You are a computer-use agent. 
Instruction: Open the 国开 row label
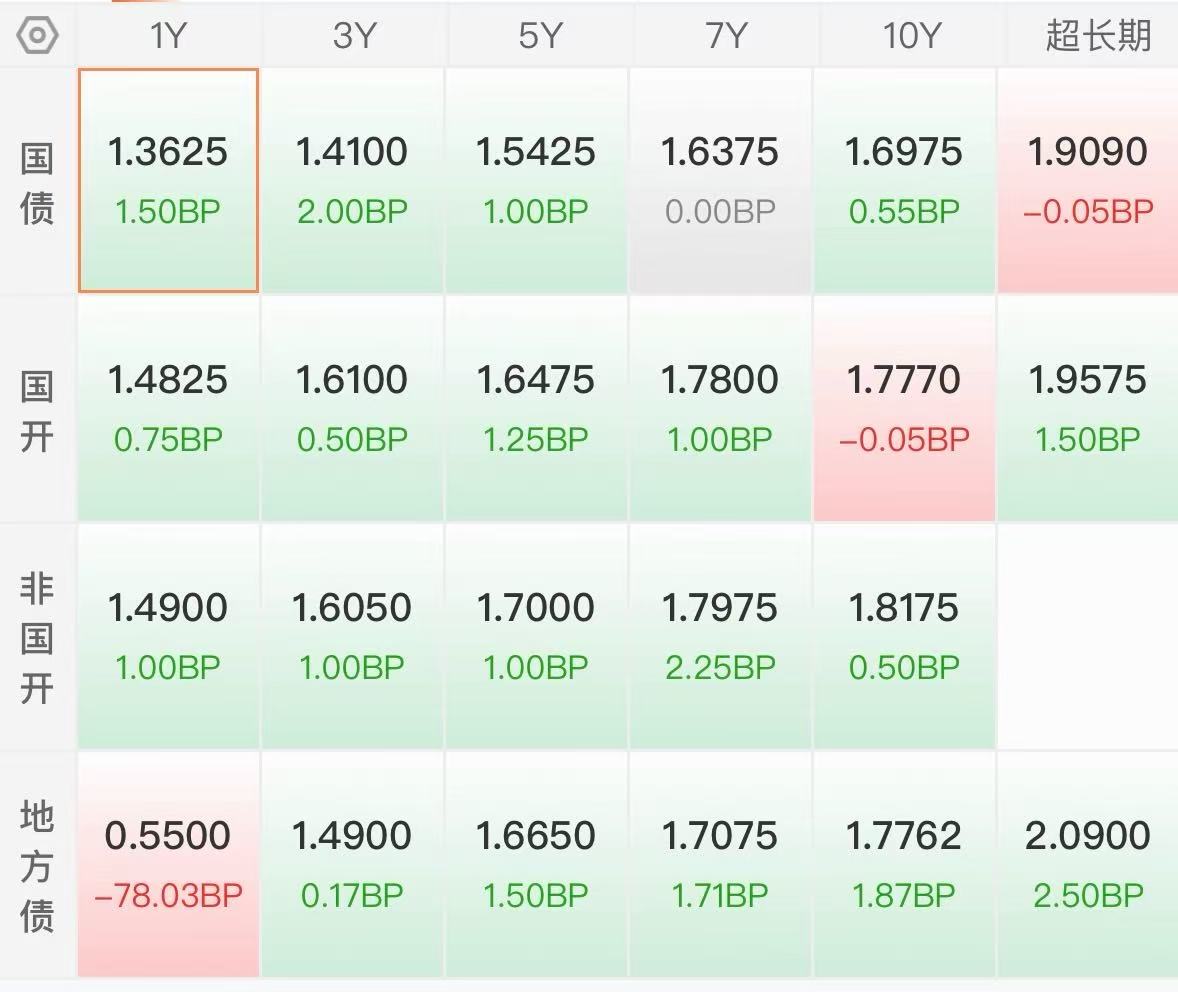coord(37,411)
